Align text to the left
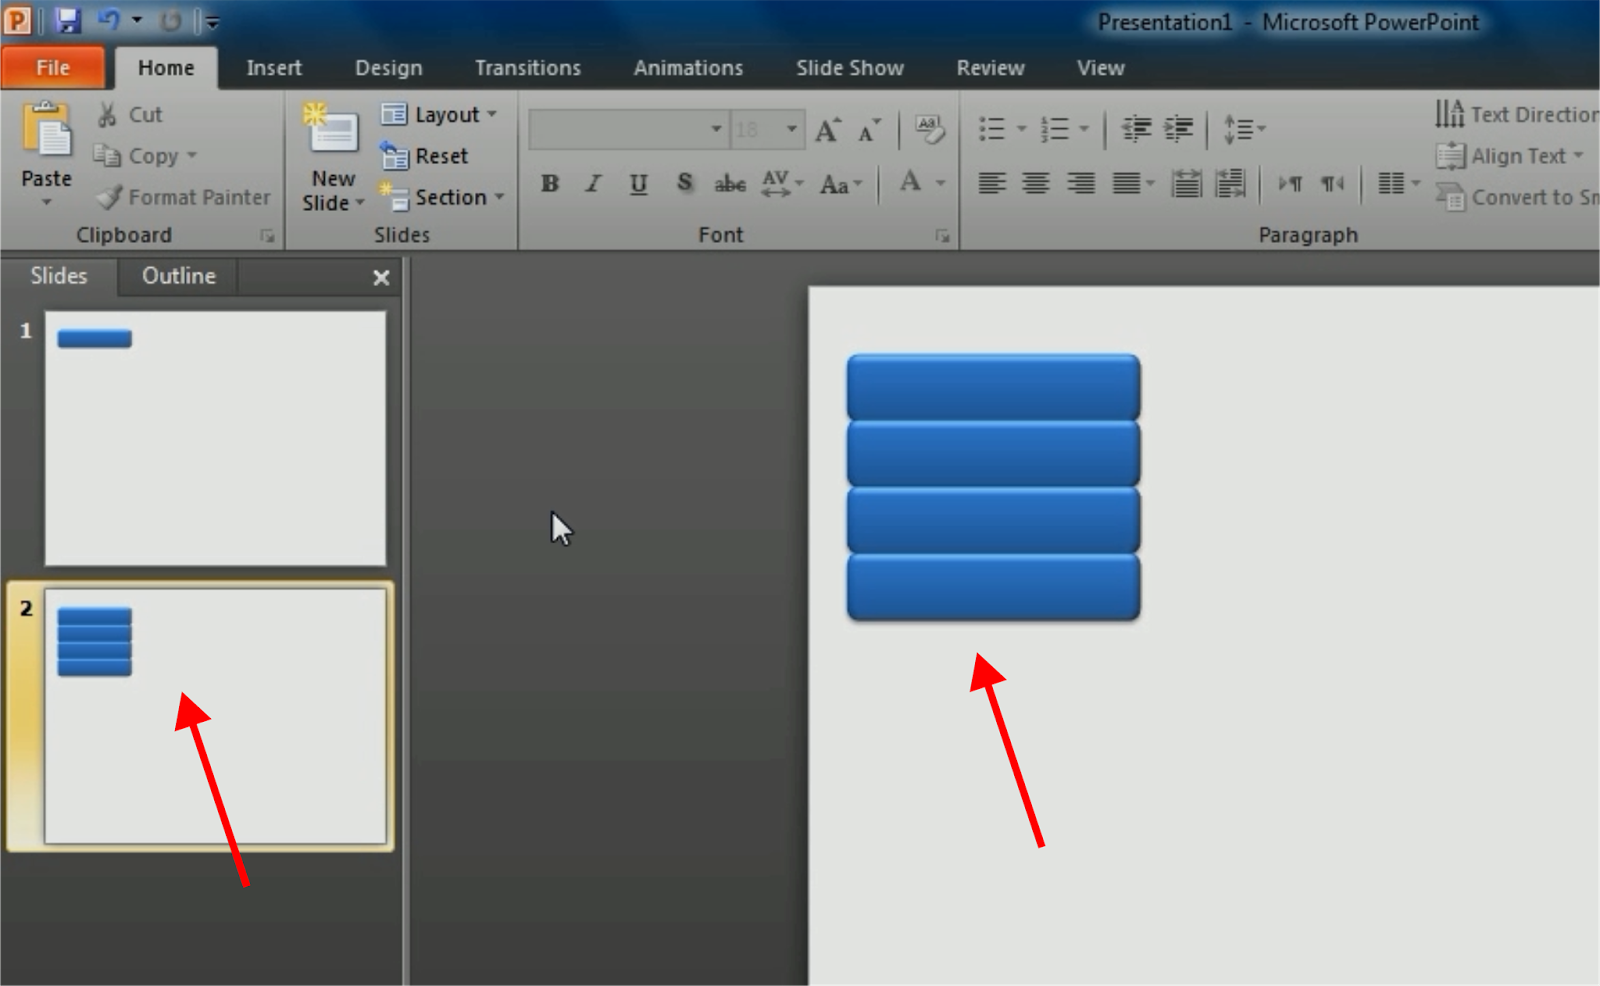The width and height of the screenshot is (1600, 986). (x=992, y=183)
